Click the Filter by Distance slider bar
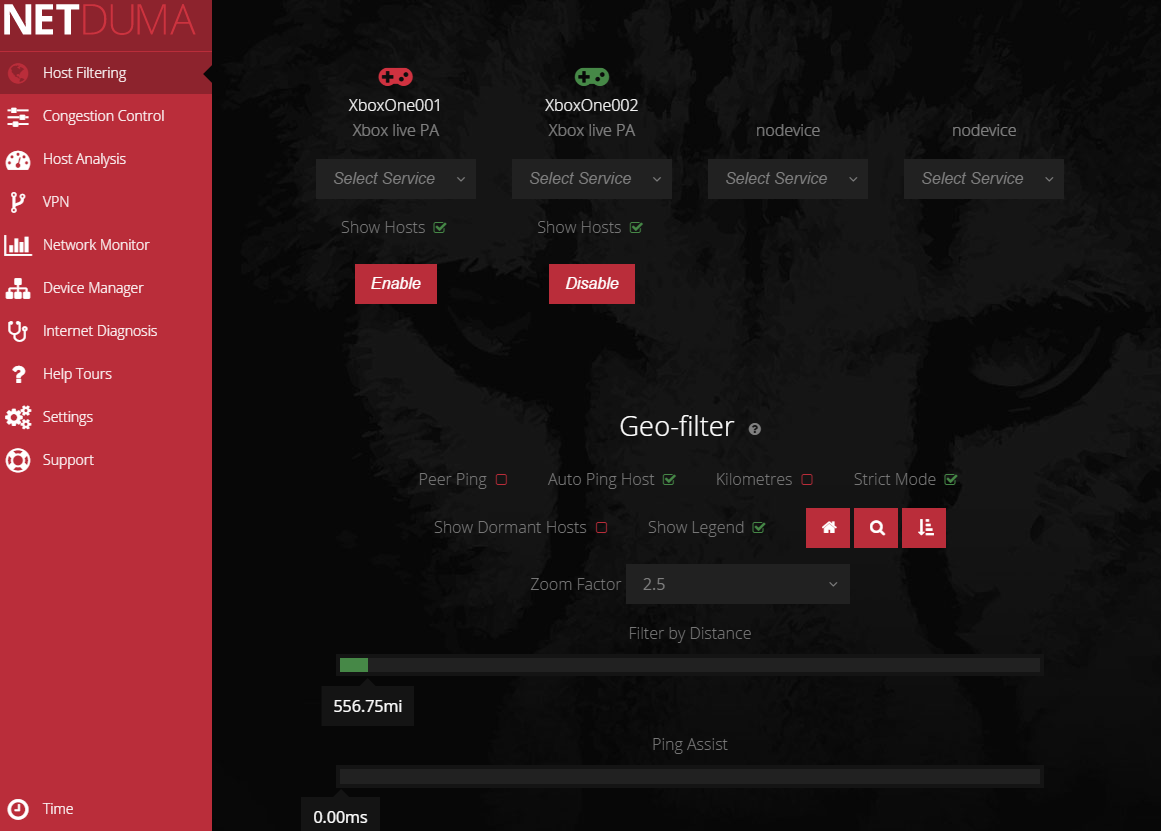 689,665
